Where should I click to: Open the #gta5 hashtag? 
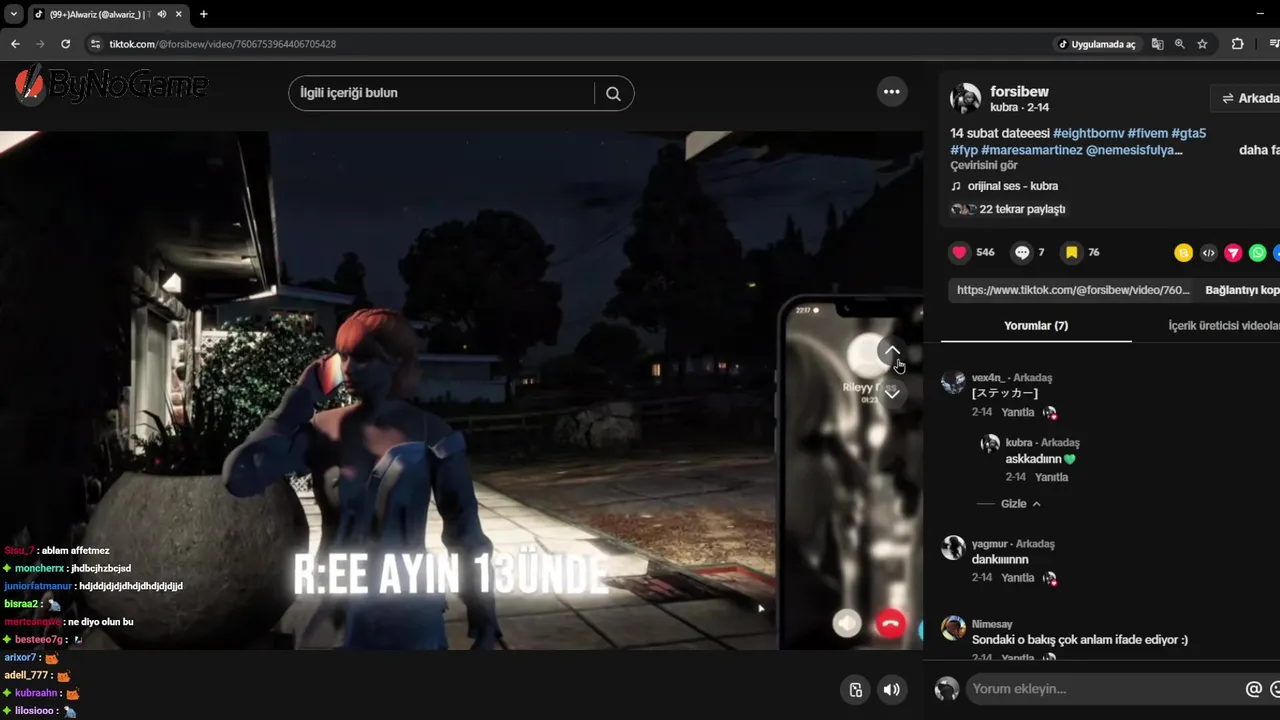coord(1188,133)
